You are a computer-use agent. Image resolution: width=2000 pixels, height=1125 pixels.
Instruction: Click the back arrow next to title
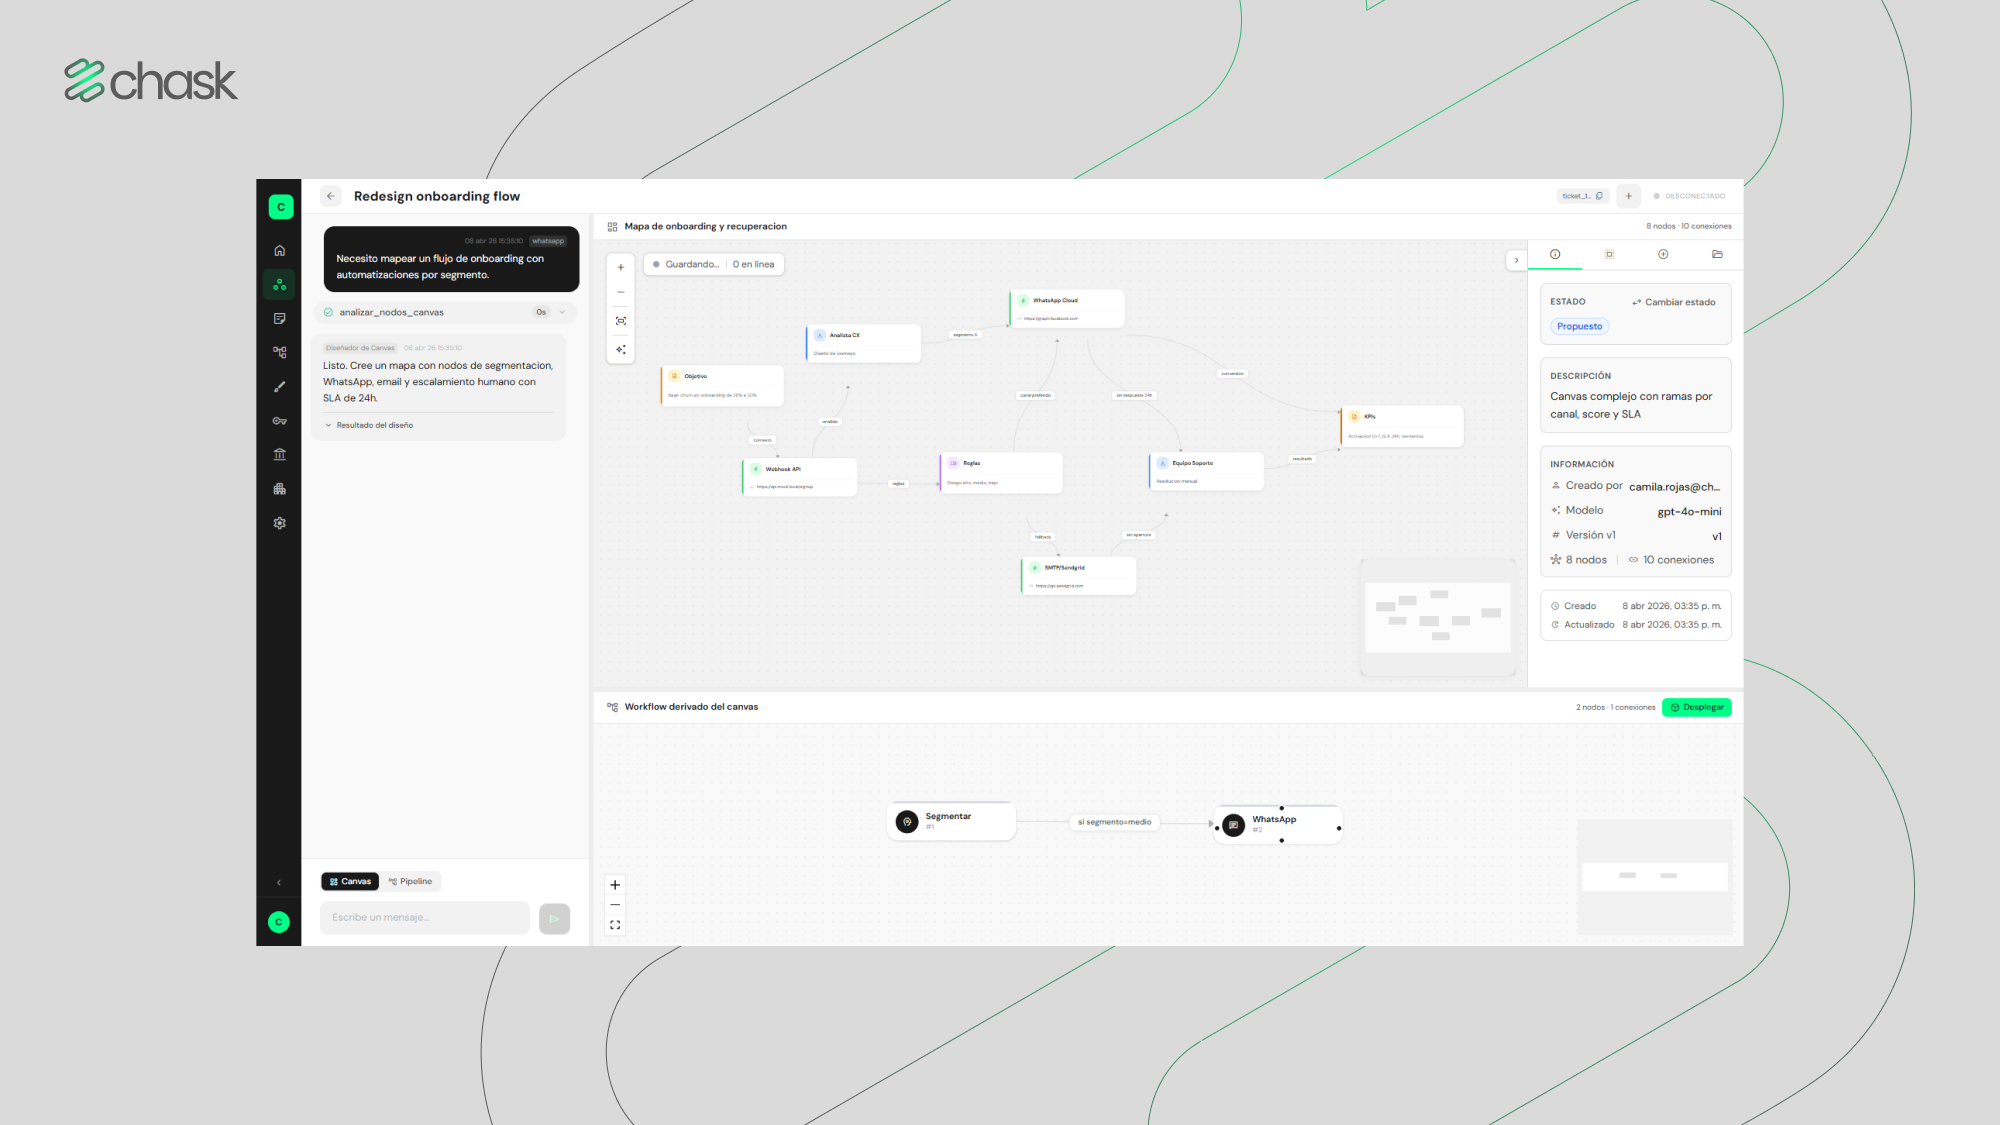click(331, 196)
